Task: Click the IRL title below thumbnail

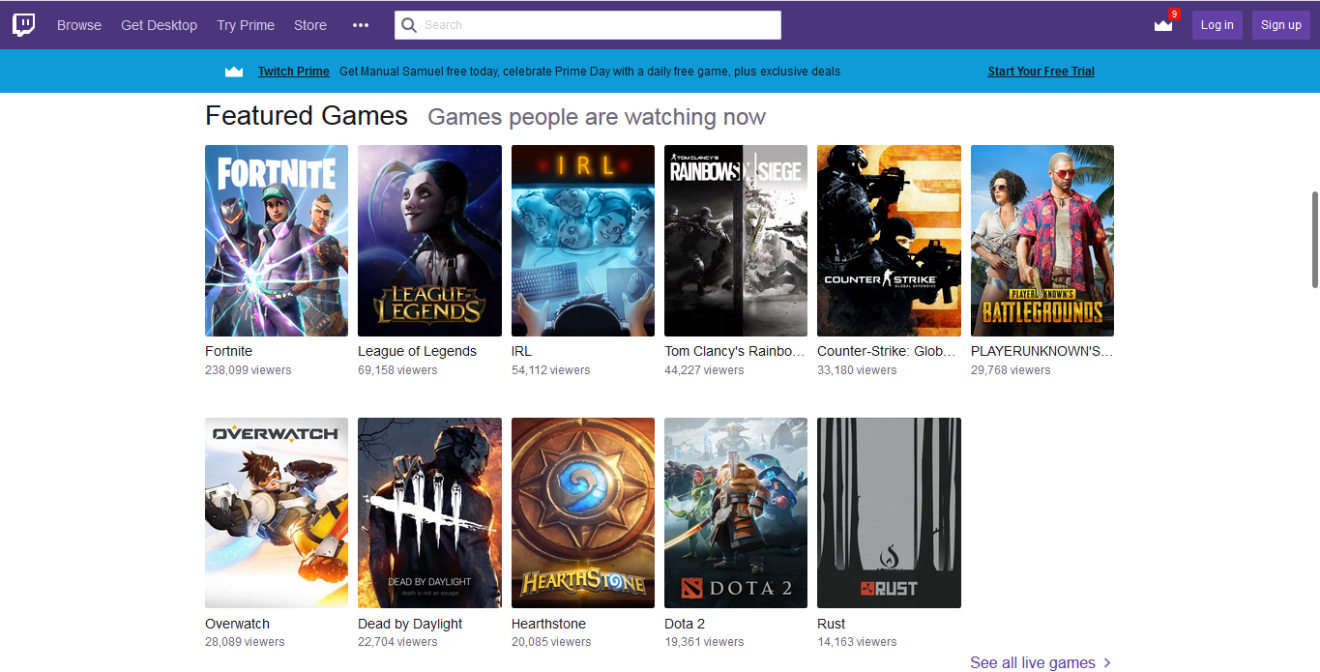Action: point(521,351)
